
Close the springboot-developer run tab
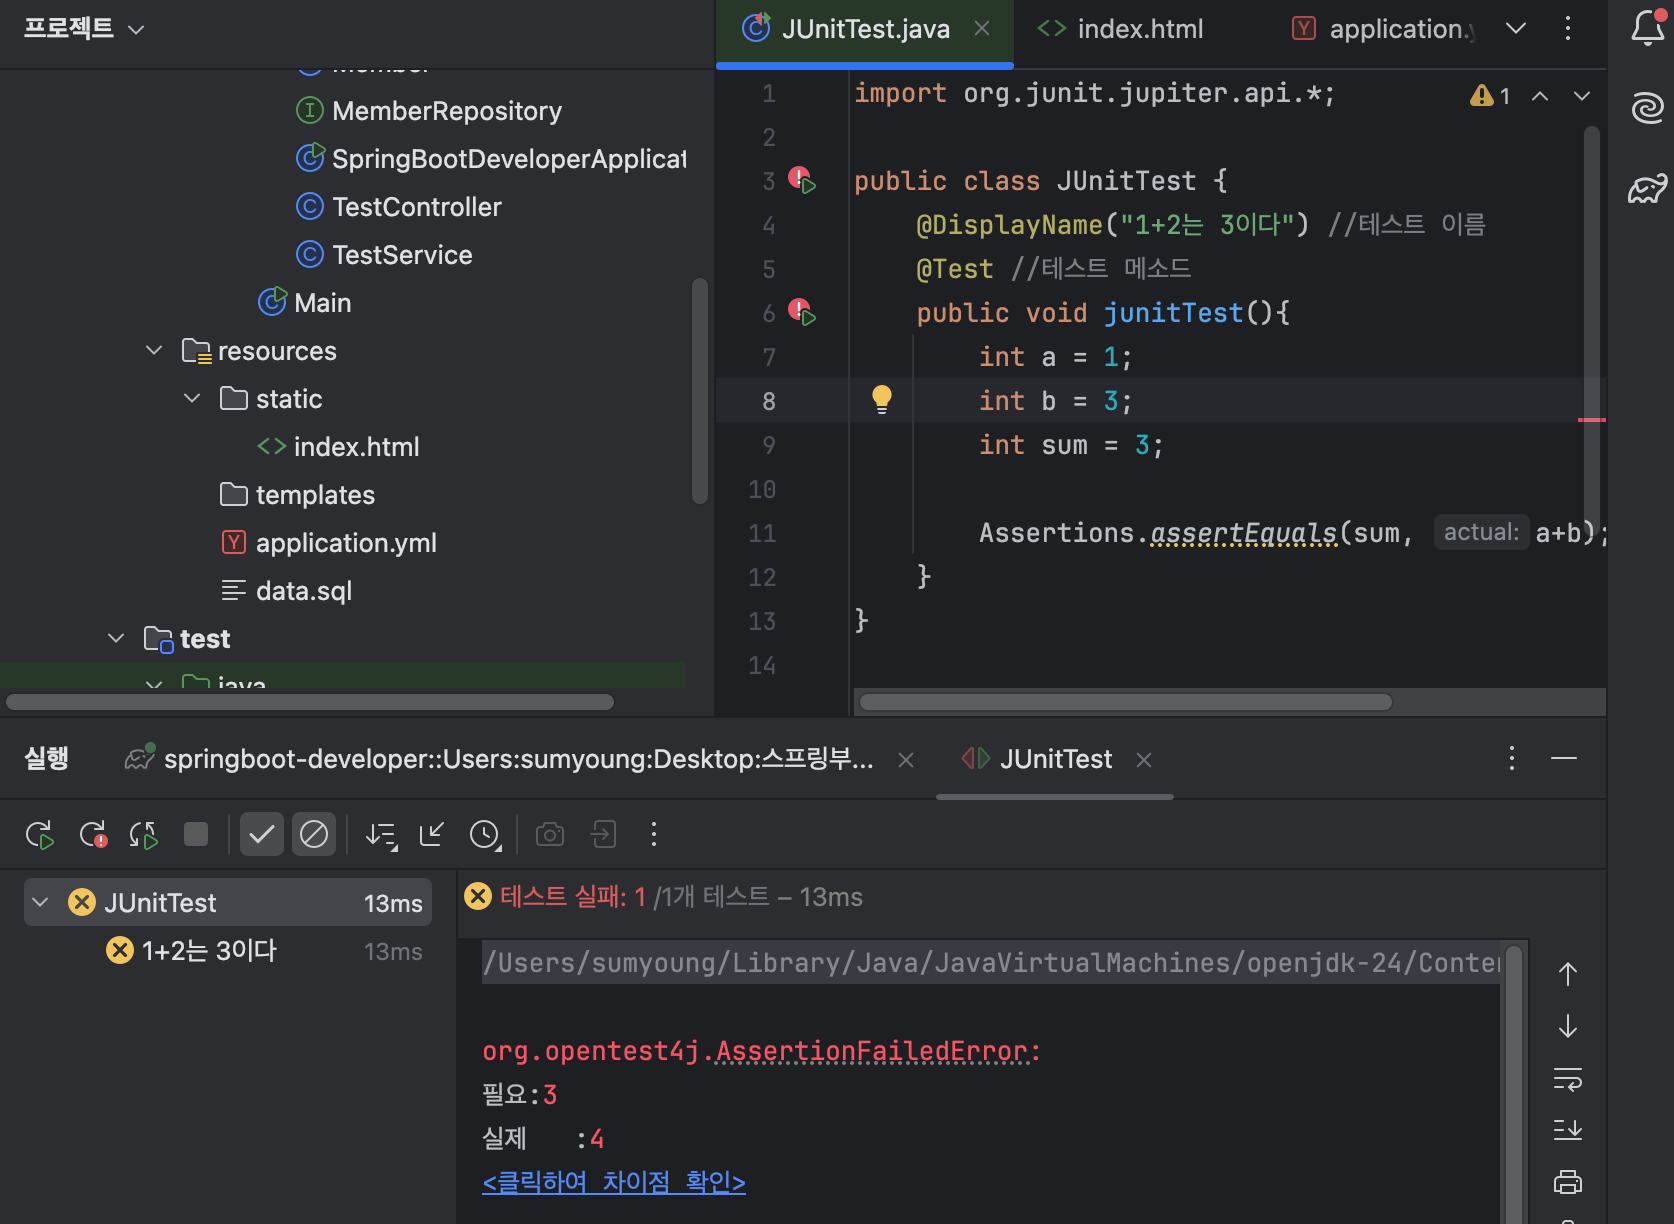[906, 760]
